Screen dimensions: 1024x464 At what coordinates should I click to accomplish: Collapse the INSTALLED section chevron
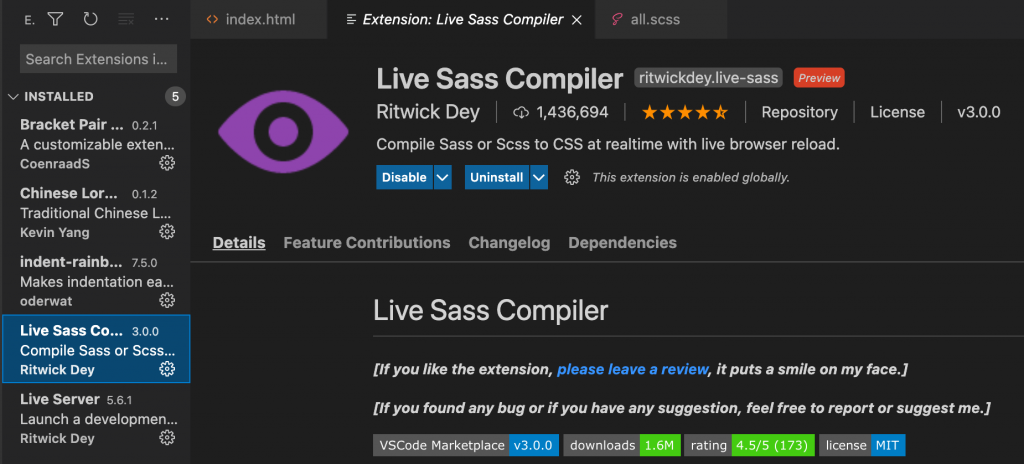[12, 97]
